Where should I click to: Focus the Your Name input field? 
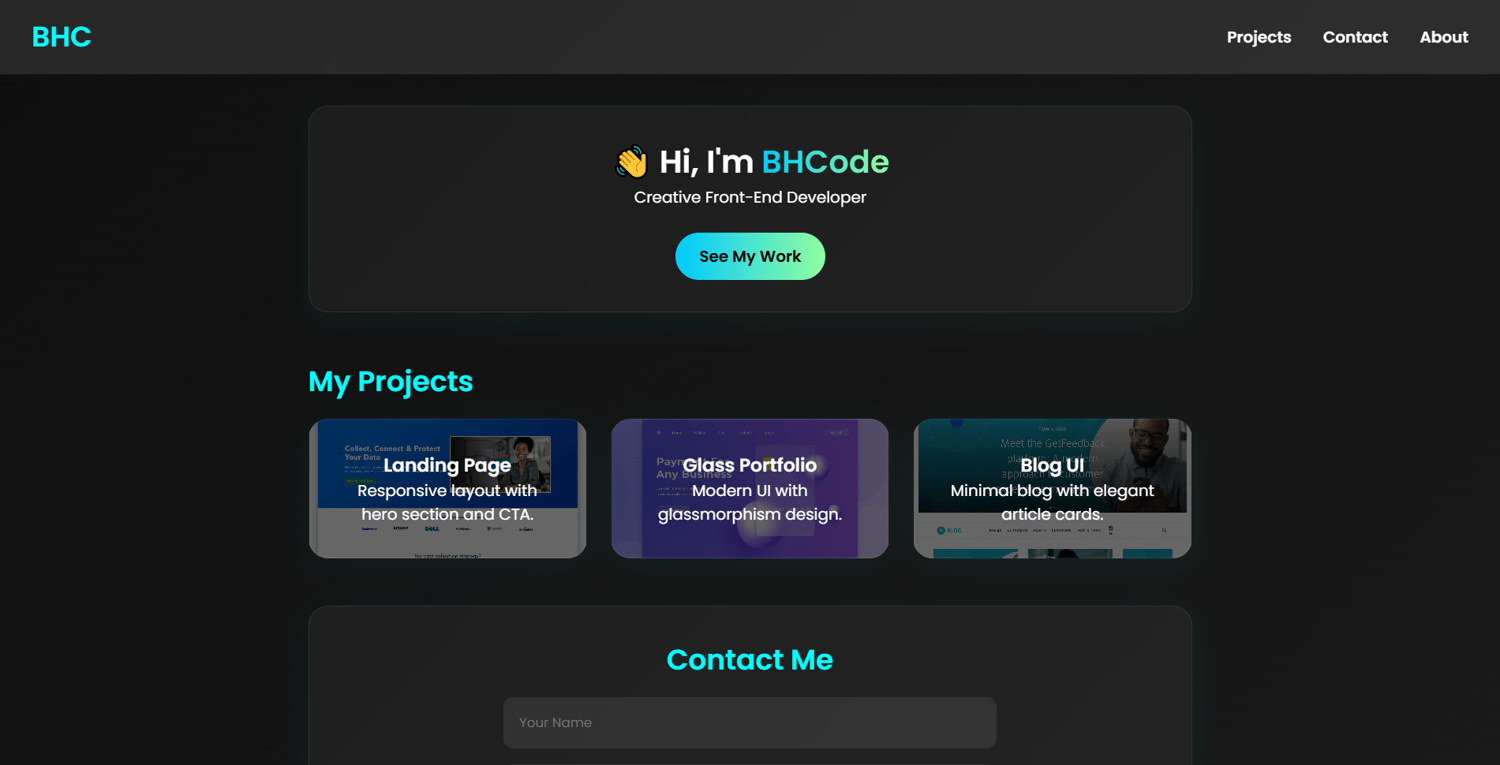coord(750,722)
